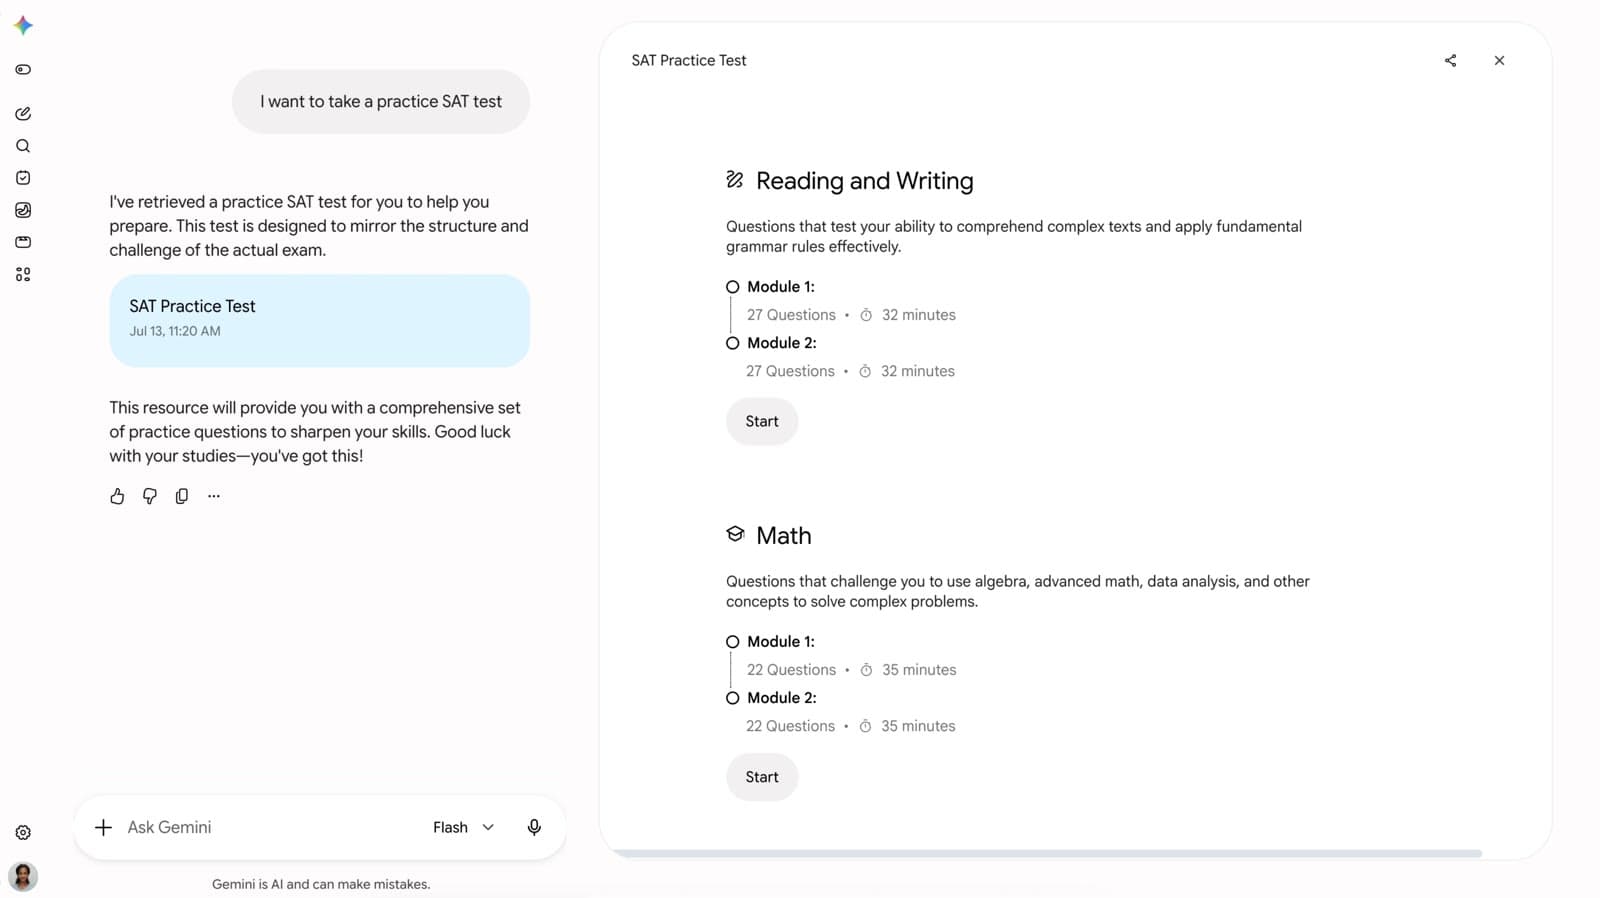Start the Math section
1600x898 pixels.
pos(762,777)
